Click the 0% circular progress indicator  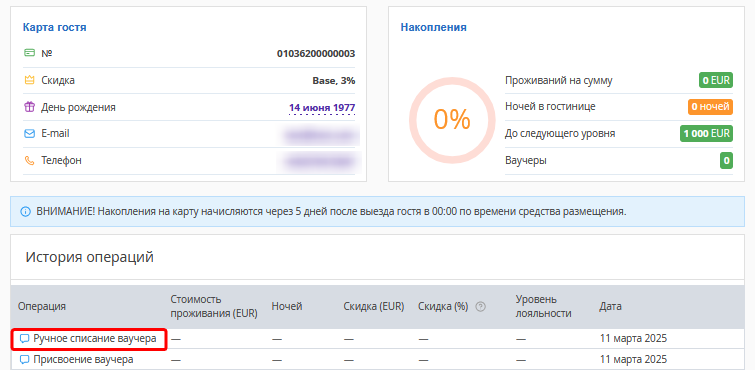[x=452, y=120]
